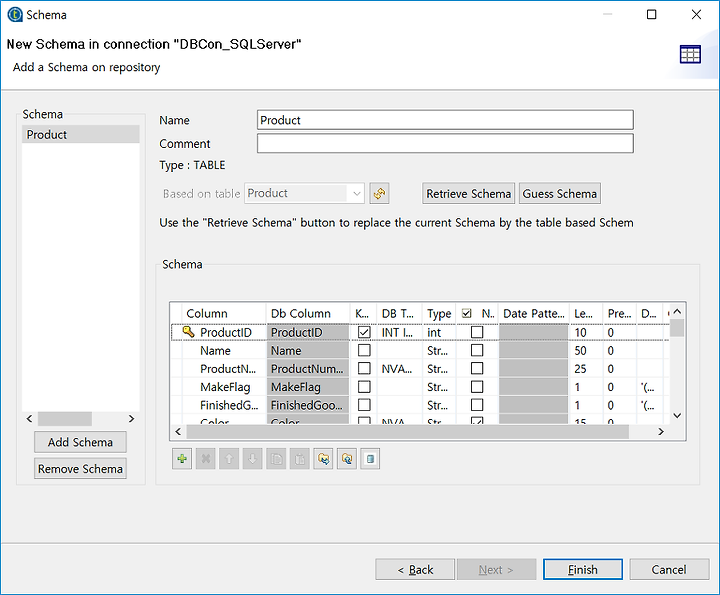
Task: Refresh table list icon beside Product combo
Action: pos(379,193)
